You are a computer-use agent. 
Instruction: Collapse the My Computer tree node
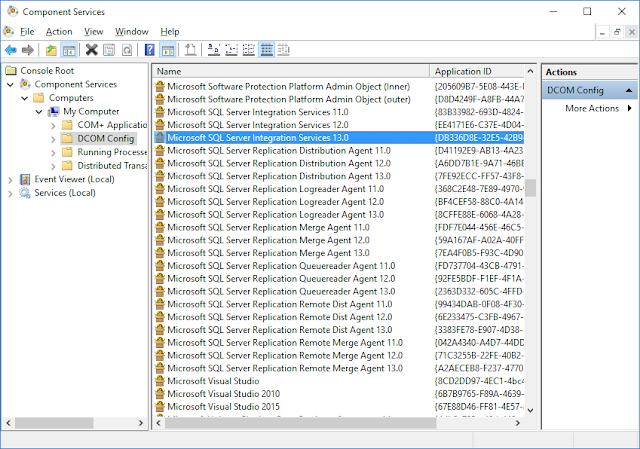pyautogui.click(x=39, y=111)
